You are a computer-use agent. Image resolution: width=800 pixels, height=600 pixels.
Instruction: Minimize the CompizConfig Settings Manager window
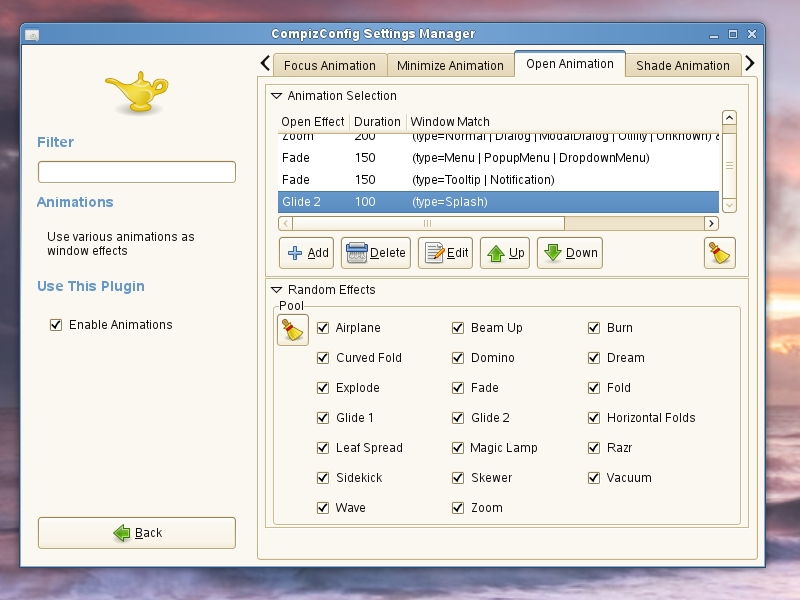coord(714,35)
